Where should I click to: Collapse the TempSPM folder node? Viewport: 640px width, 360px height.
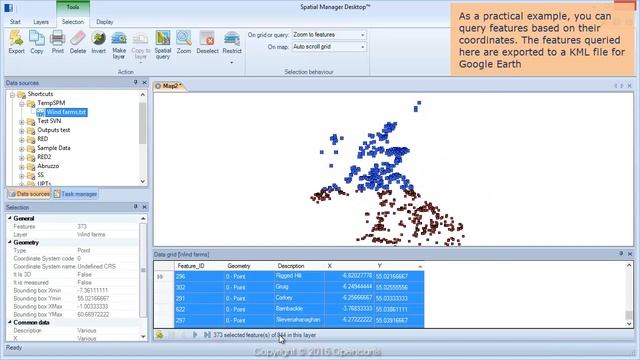click(x=22, y=104)
